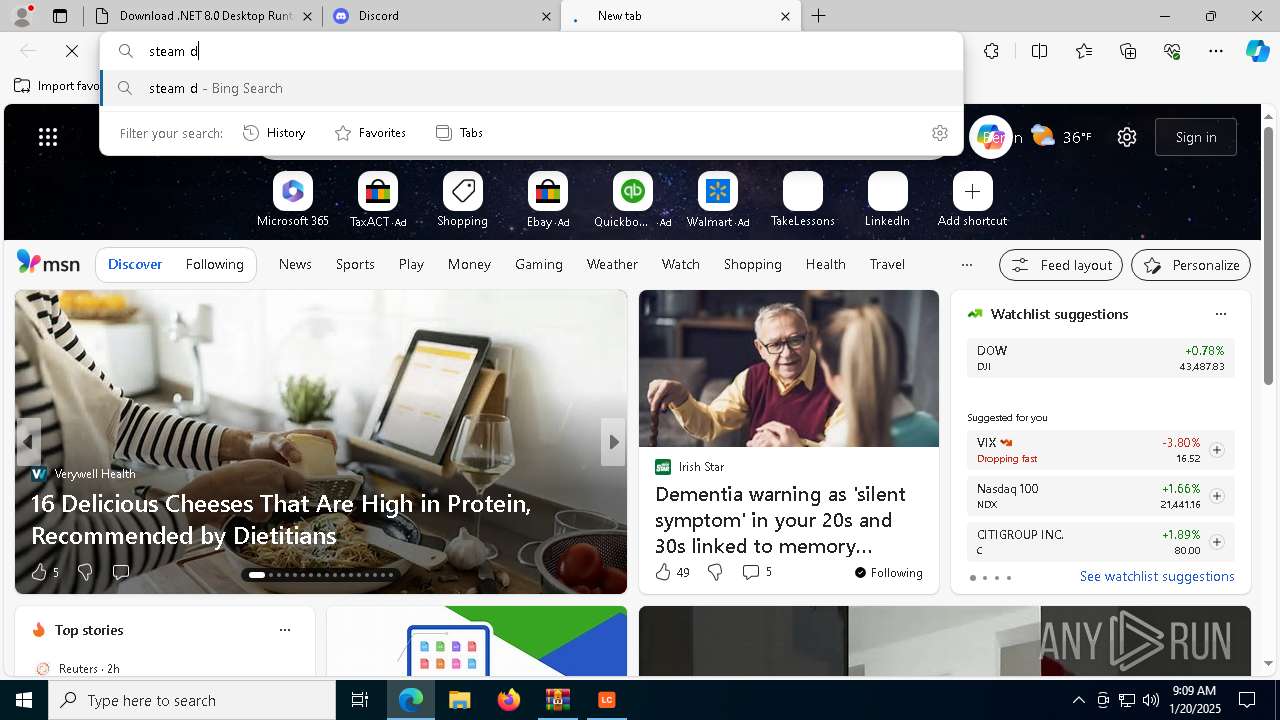Open See watchlist suggestions link

coord(1157,577)
